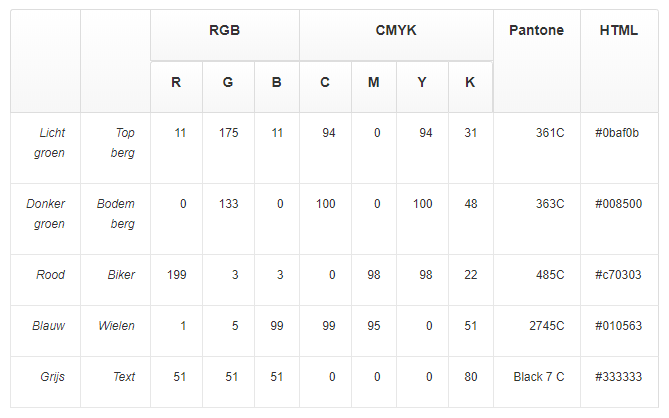Select the Donker groen row label
Image resolution: width=669 pixels, height=418 pixels.
click(x=47, y=214)
